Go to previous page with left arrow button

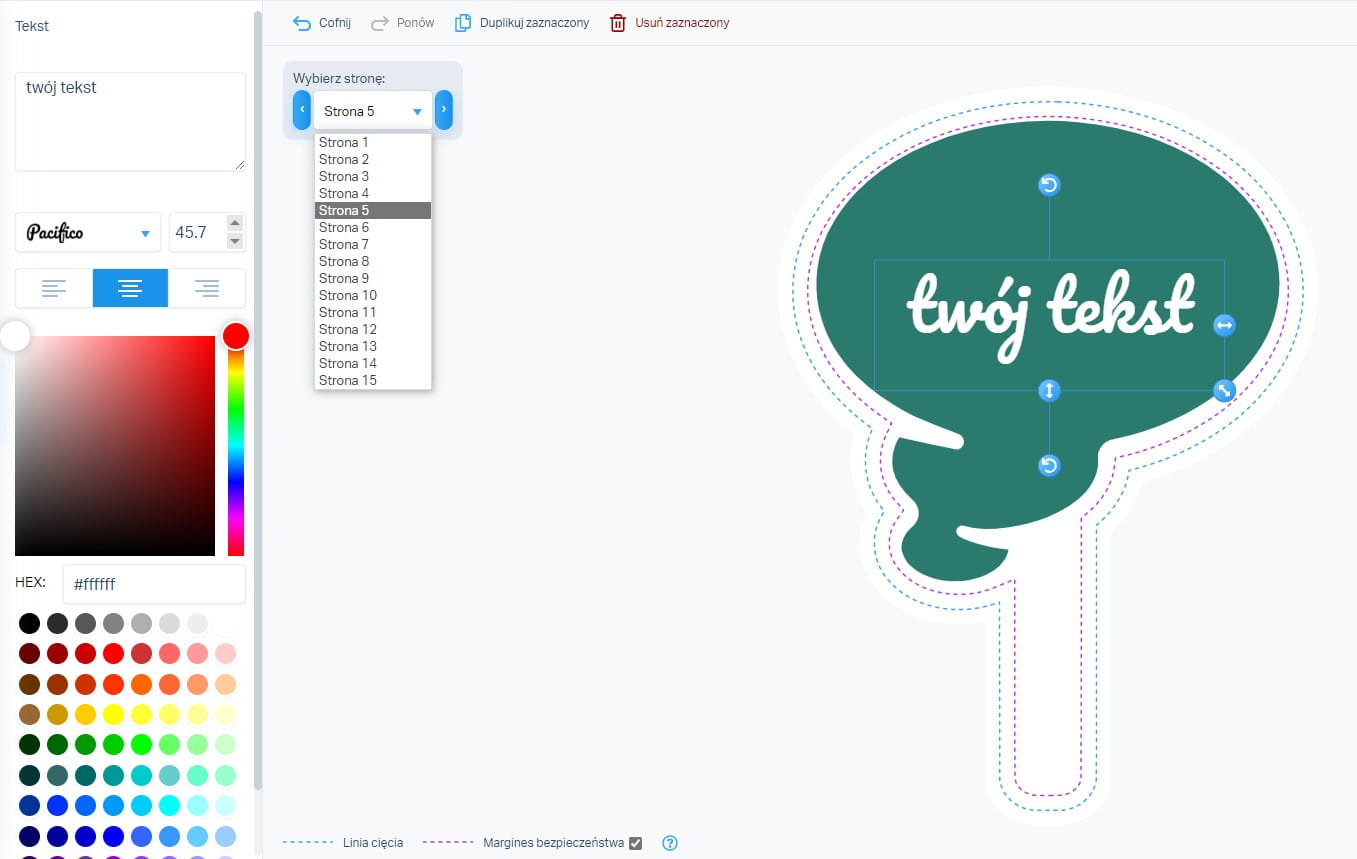pyautogui.click(x=302, y=110)
